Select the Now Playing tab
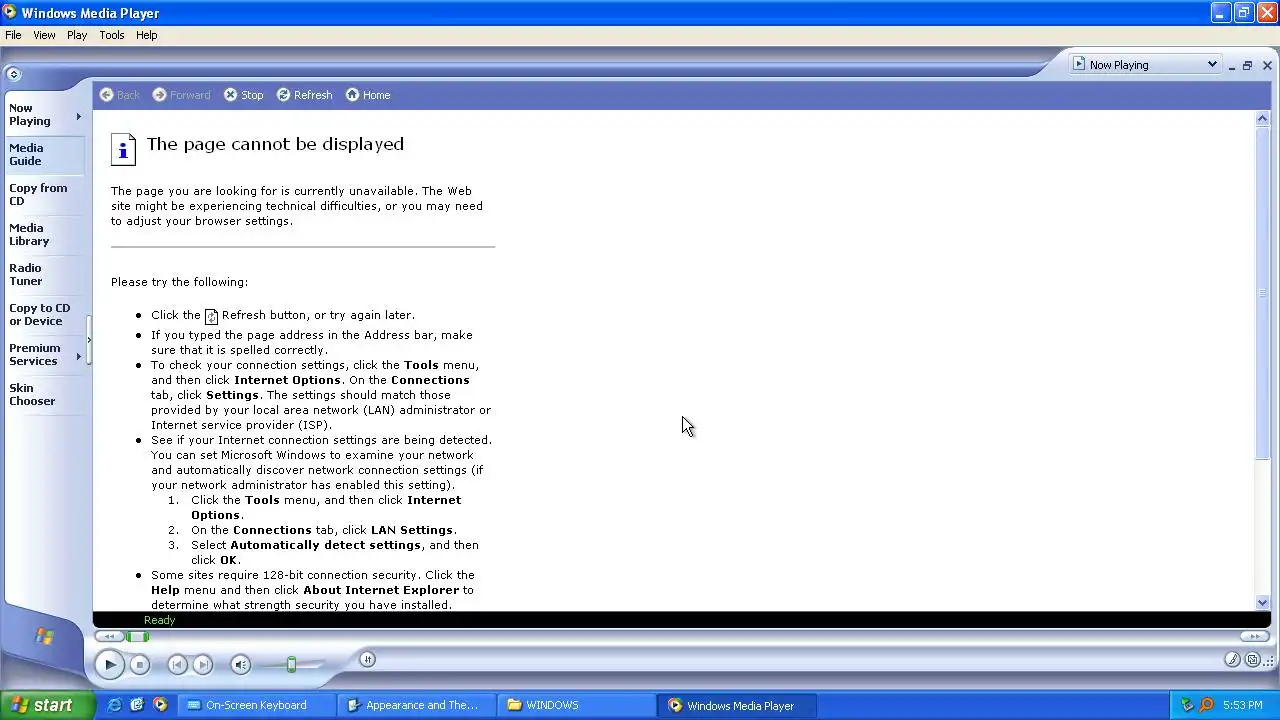The height and width of the screenshot is (720, 1280). tap(44, 115)
